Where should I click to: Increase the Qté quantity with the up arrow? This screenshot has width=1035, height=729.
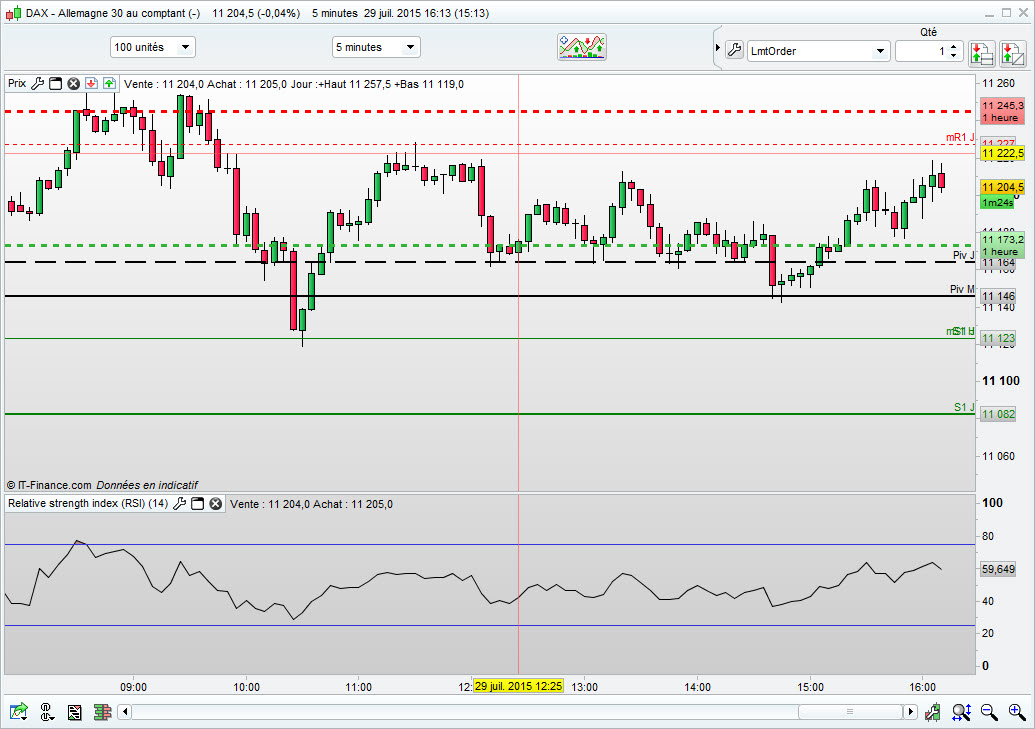point(953,47)
